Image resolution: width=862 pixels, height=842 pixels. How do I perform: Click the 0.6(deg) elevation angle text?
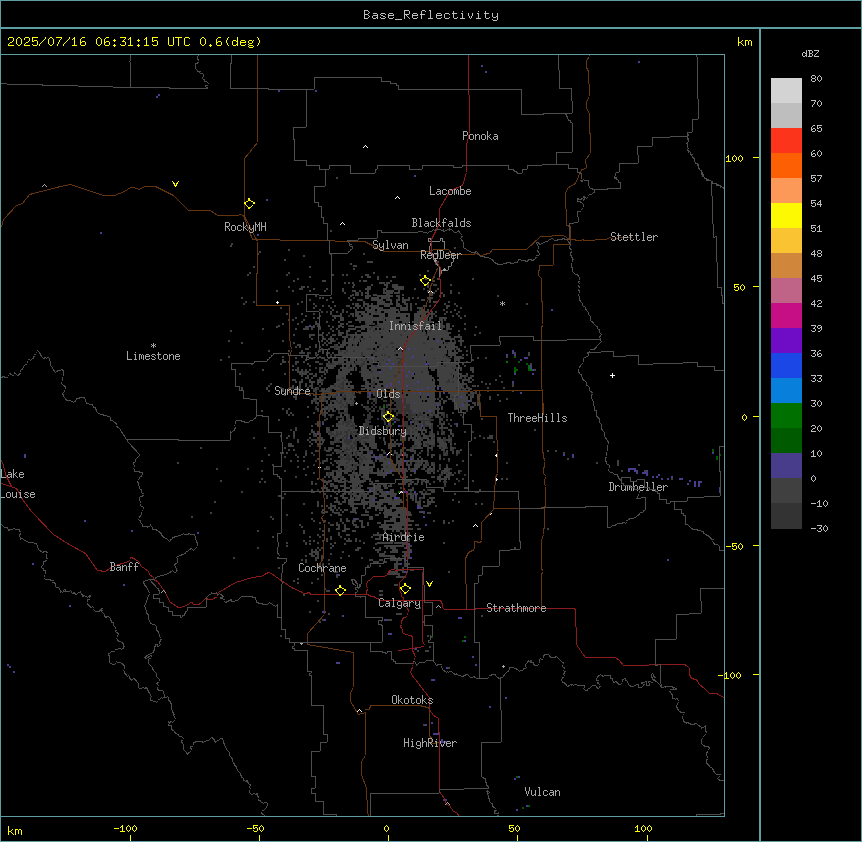tap(230, 42)
